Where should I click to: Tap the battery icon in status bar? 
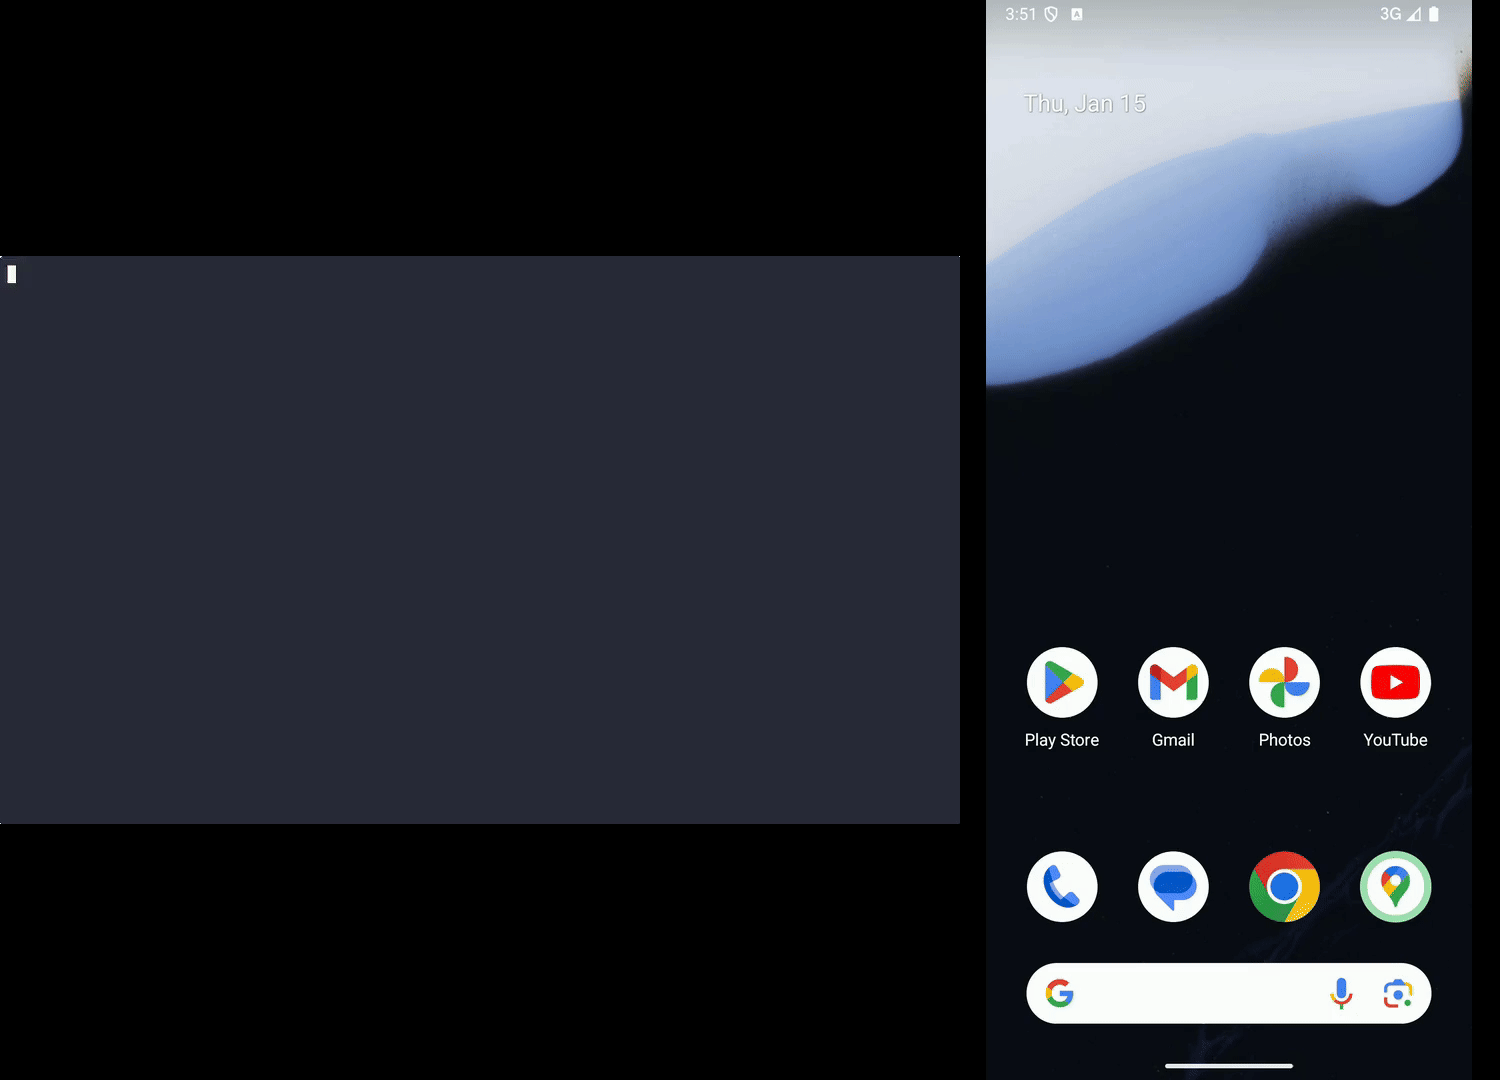point(1434,14)
